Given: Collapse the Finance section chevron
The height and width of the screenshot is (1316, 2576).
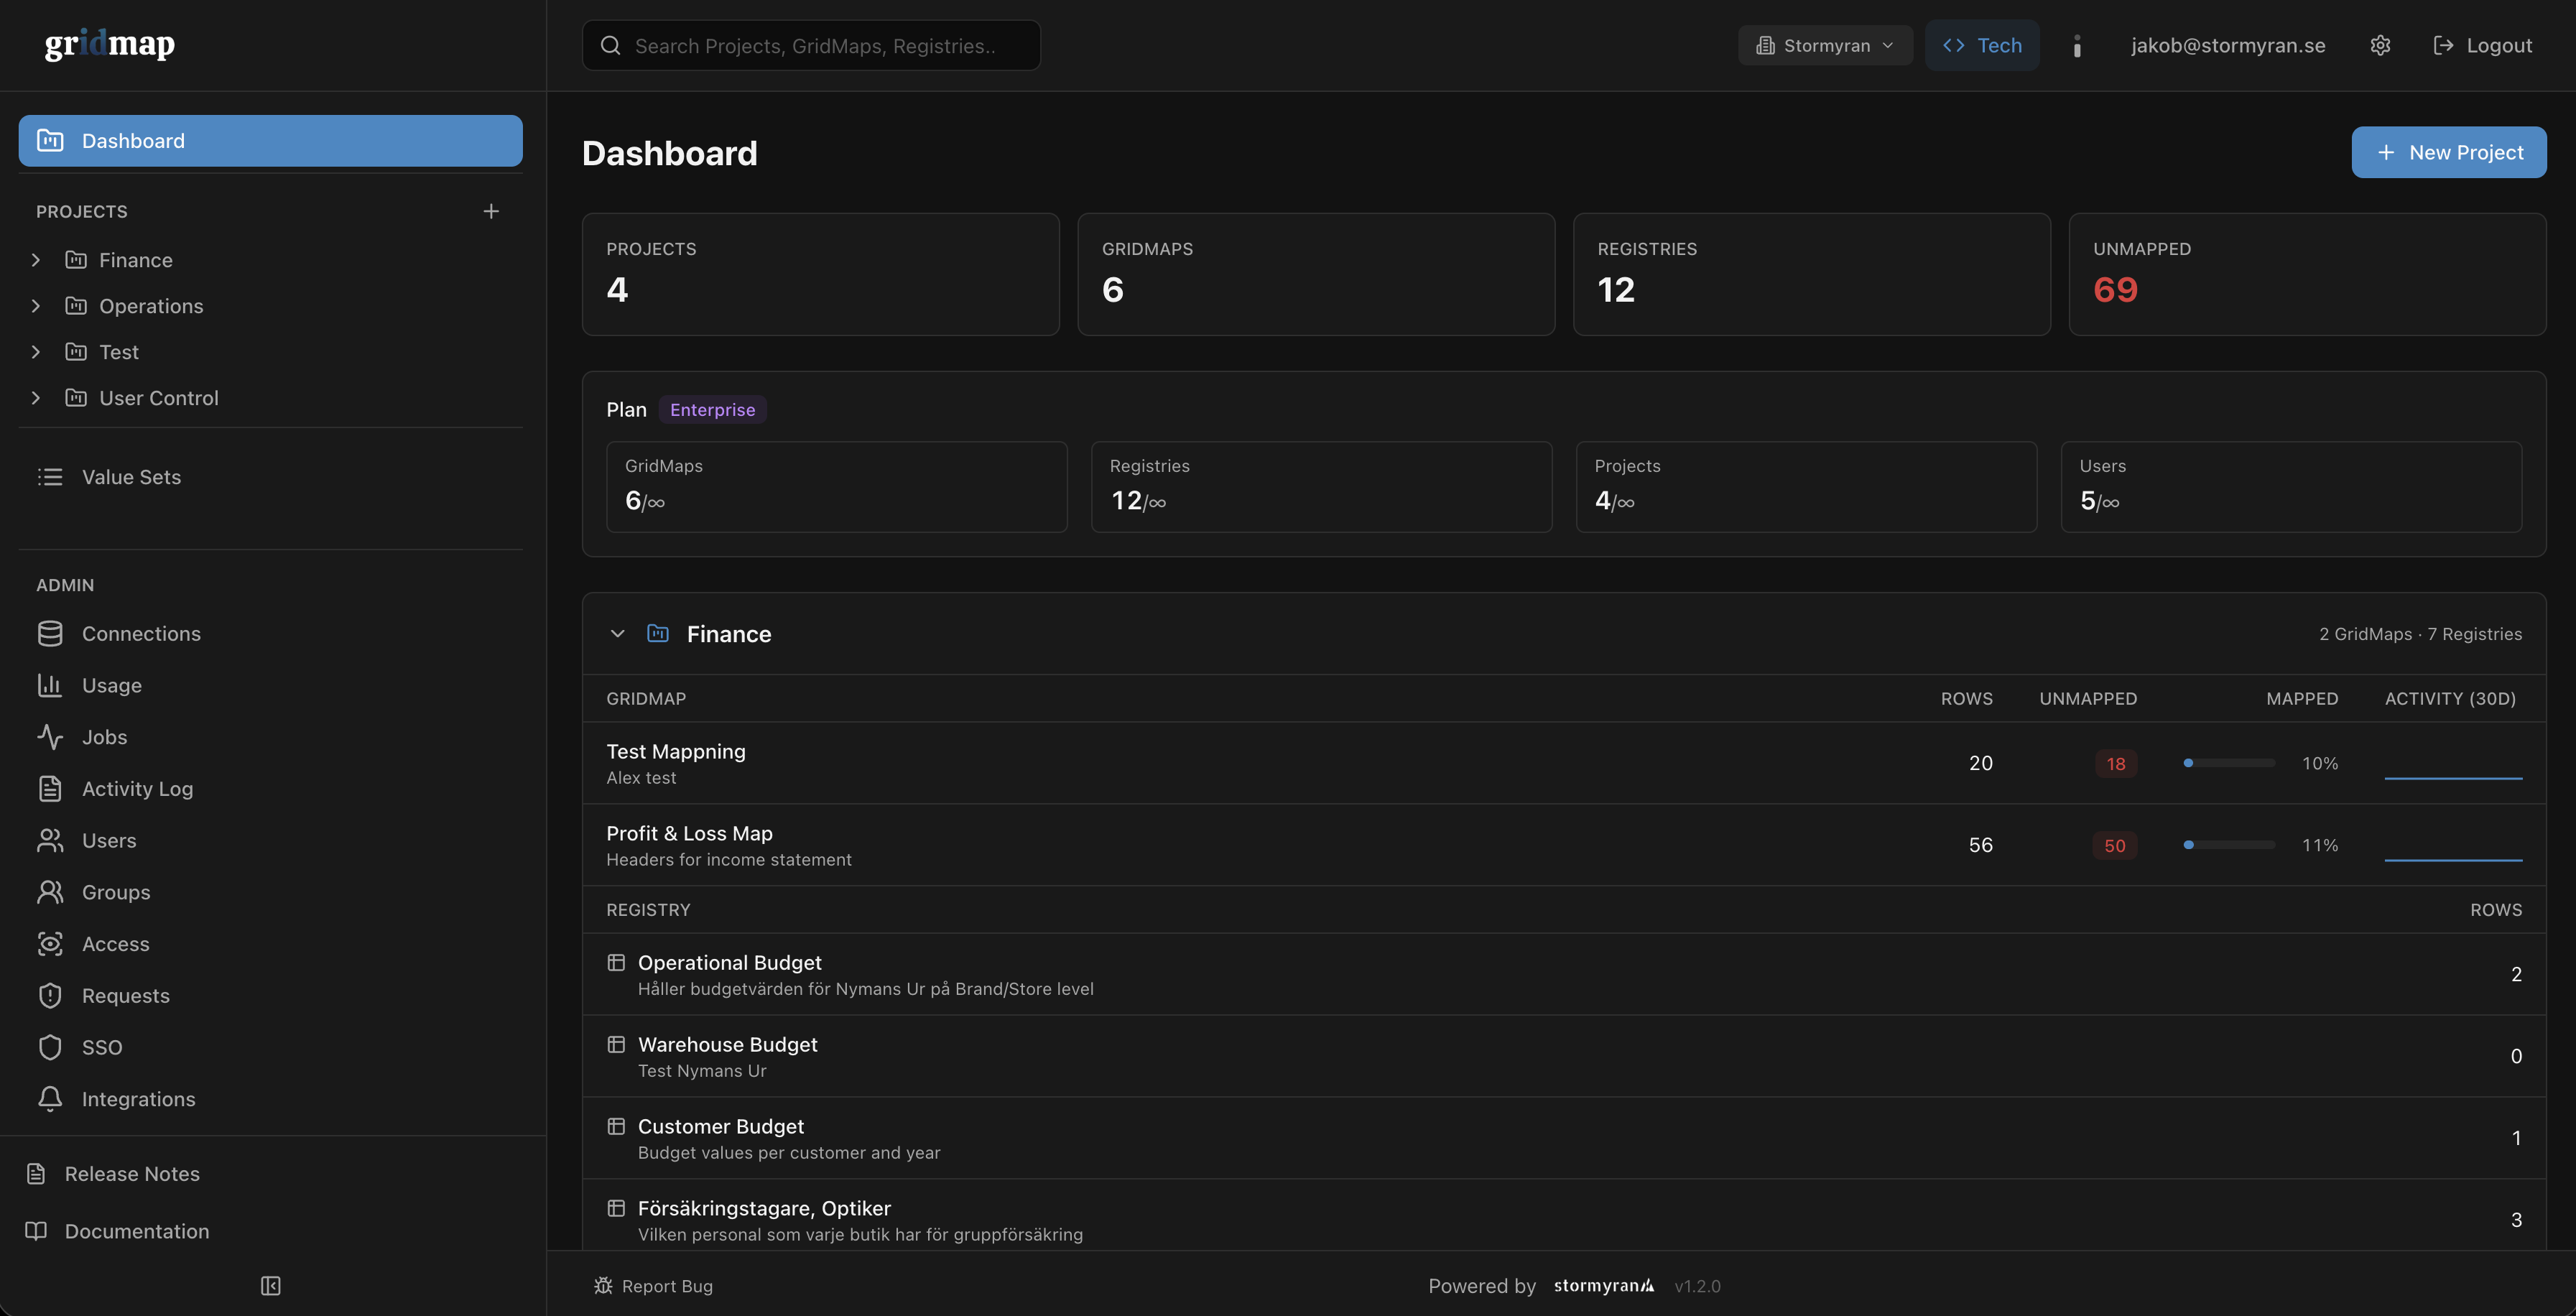Looking at the screenshot, I should click(x=618, y=634).
